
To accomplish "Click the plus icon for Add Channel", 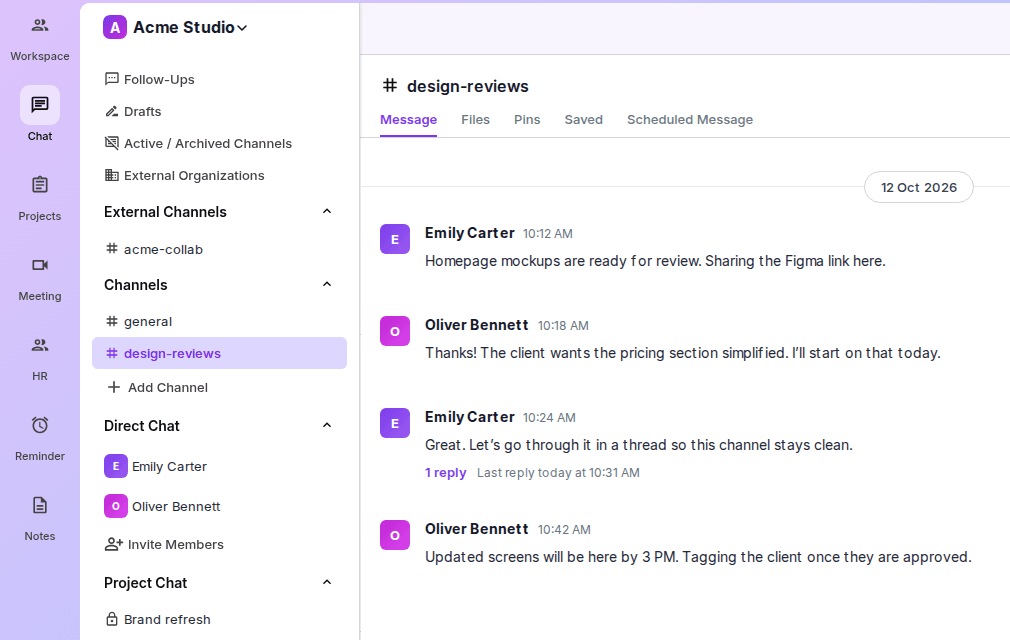I will pos(113,387).
